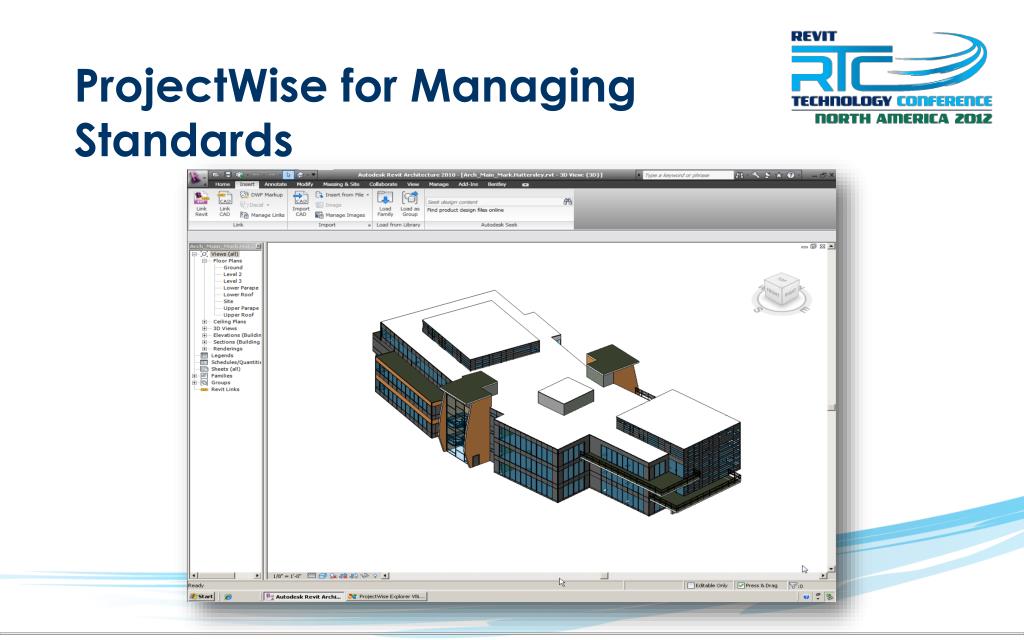Open the Modify ribbon tab
1024x640 pixels.
click(x=305, y=185)
